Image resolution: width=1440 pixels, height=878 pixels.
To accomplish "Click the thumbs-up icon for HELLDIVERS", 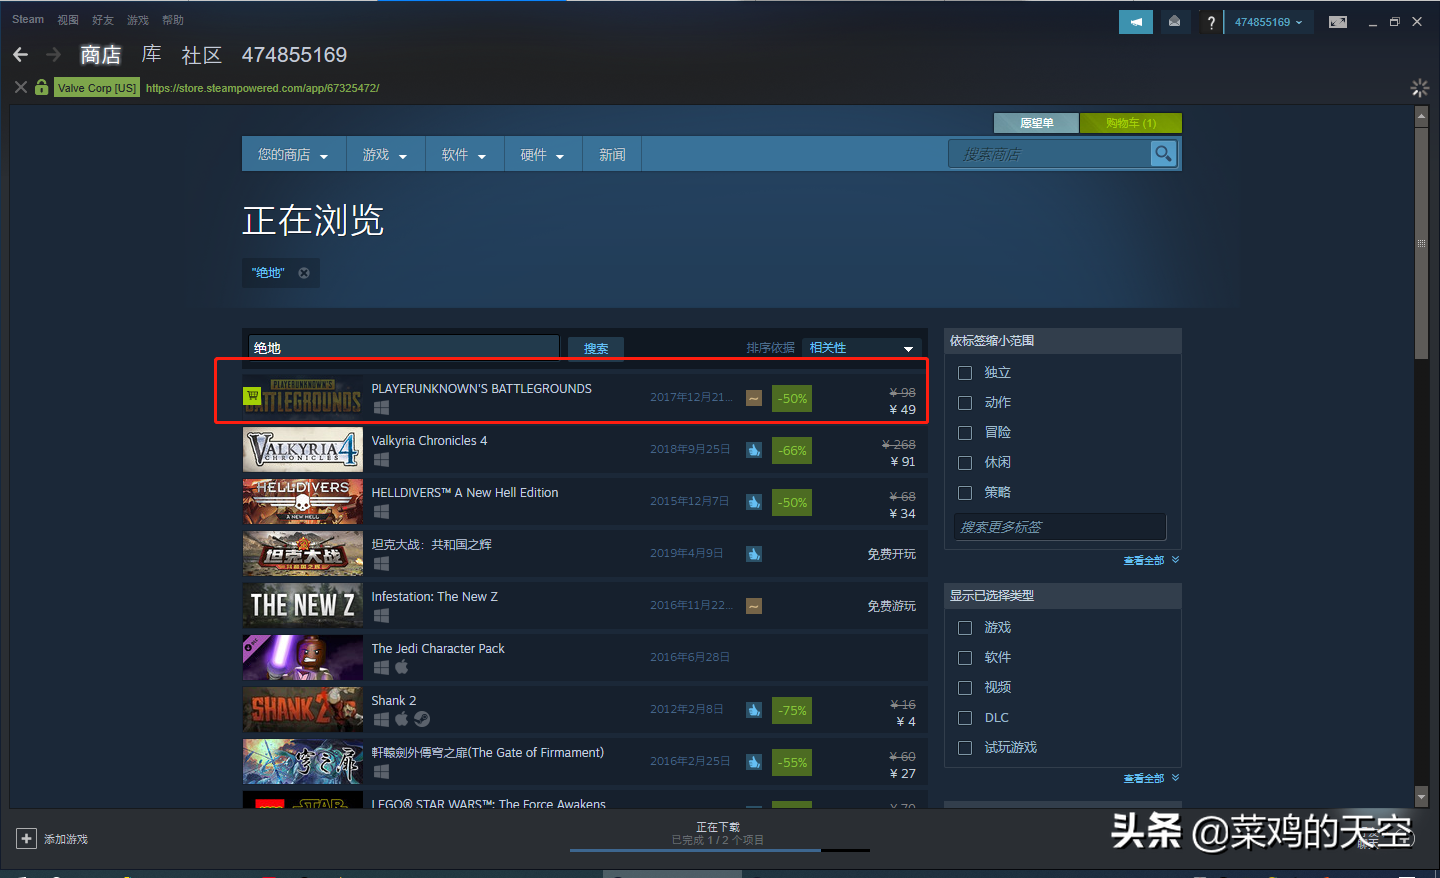I will [754, 502].
